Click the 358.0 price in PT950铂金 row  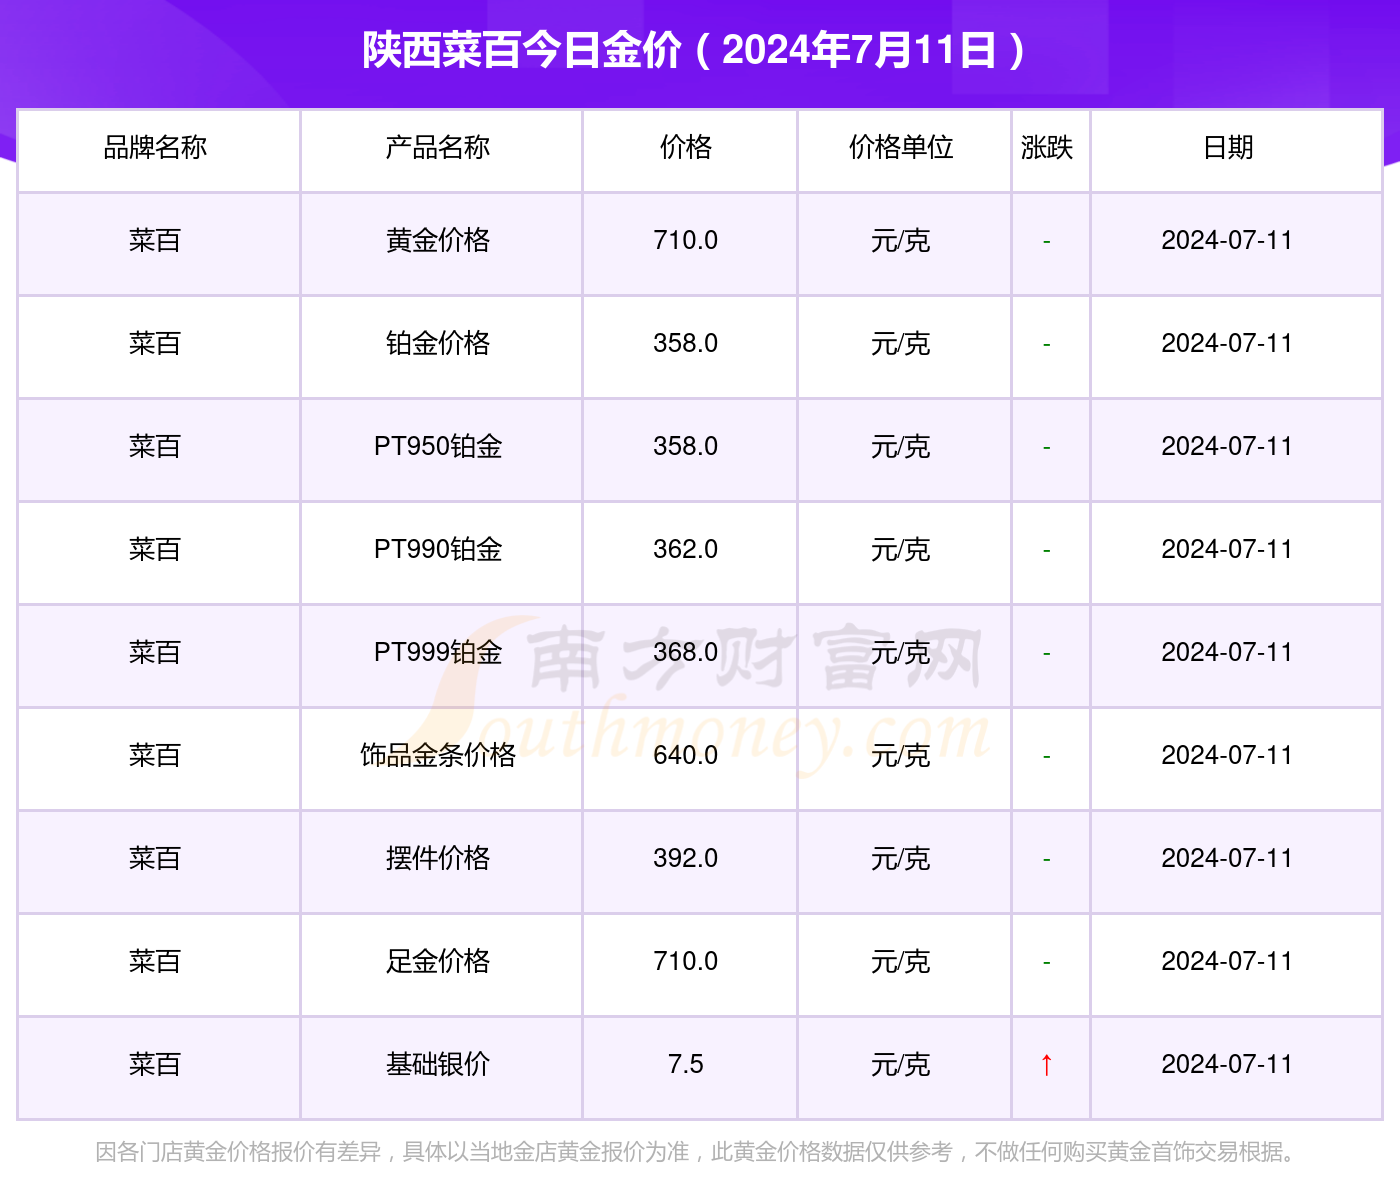(686, 447)
